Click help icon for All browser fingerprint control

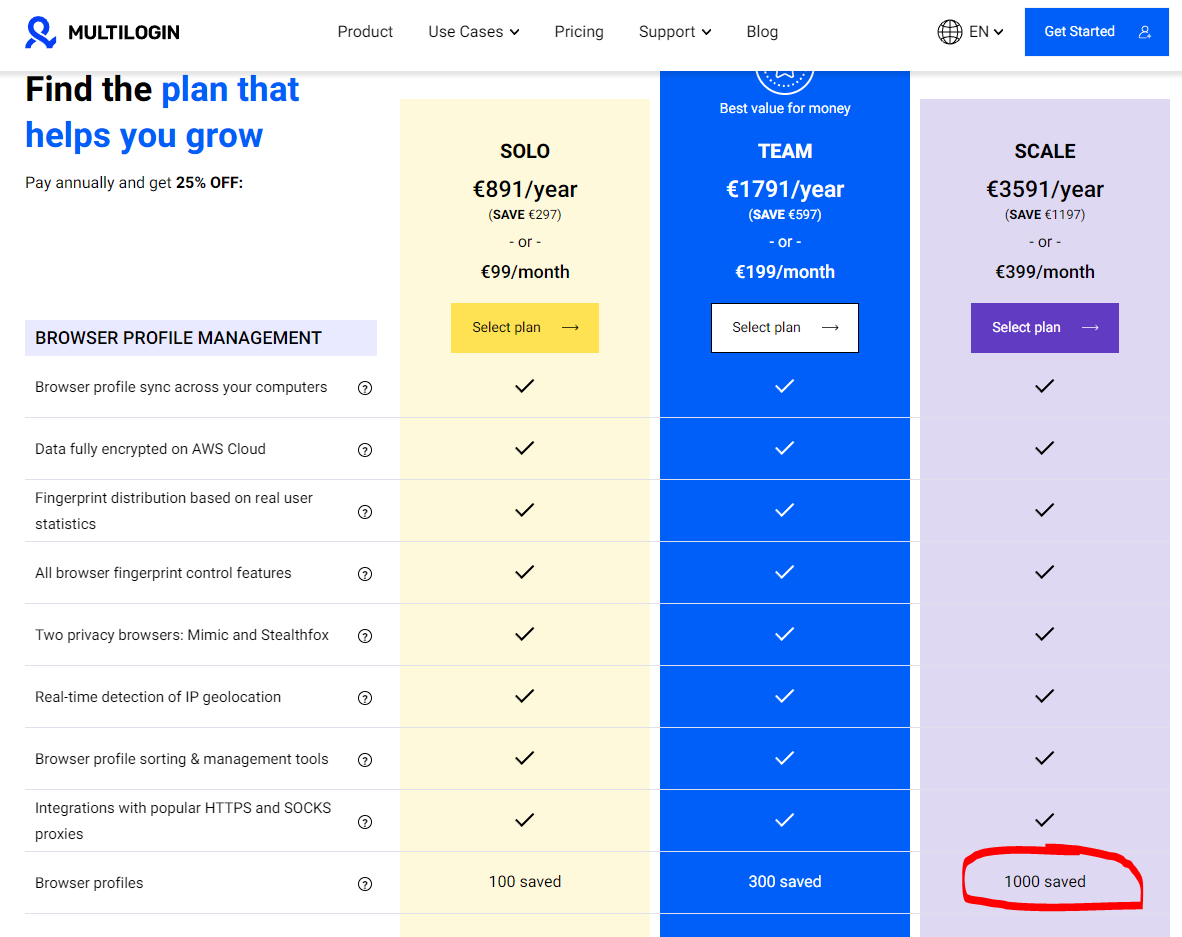[x=365, y=574]
